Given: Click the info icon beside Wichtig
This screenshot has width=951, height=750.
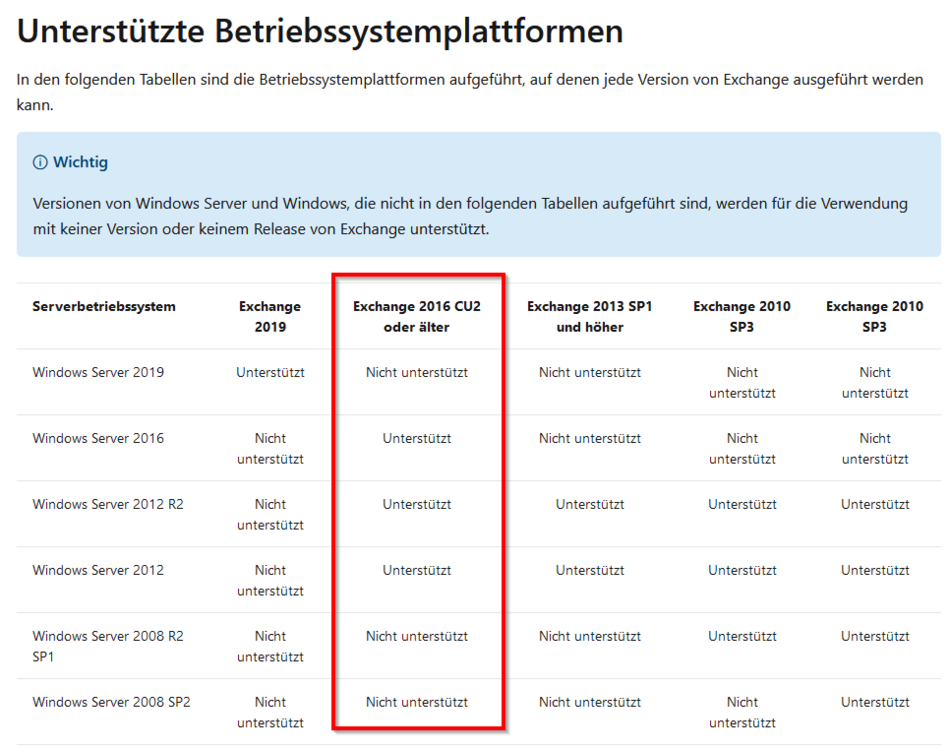Looking at the screenshot, I should point(40,162).
